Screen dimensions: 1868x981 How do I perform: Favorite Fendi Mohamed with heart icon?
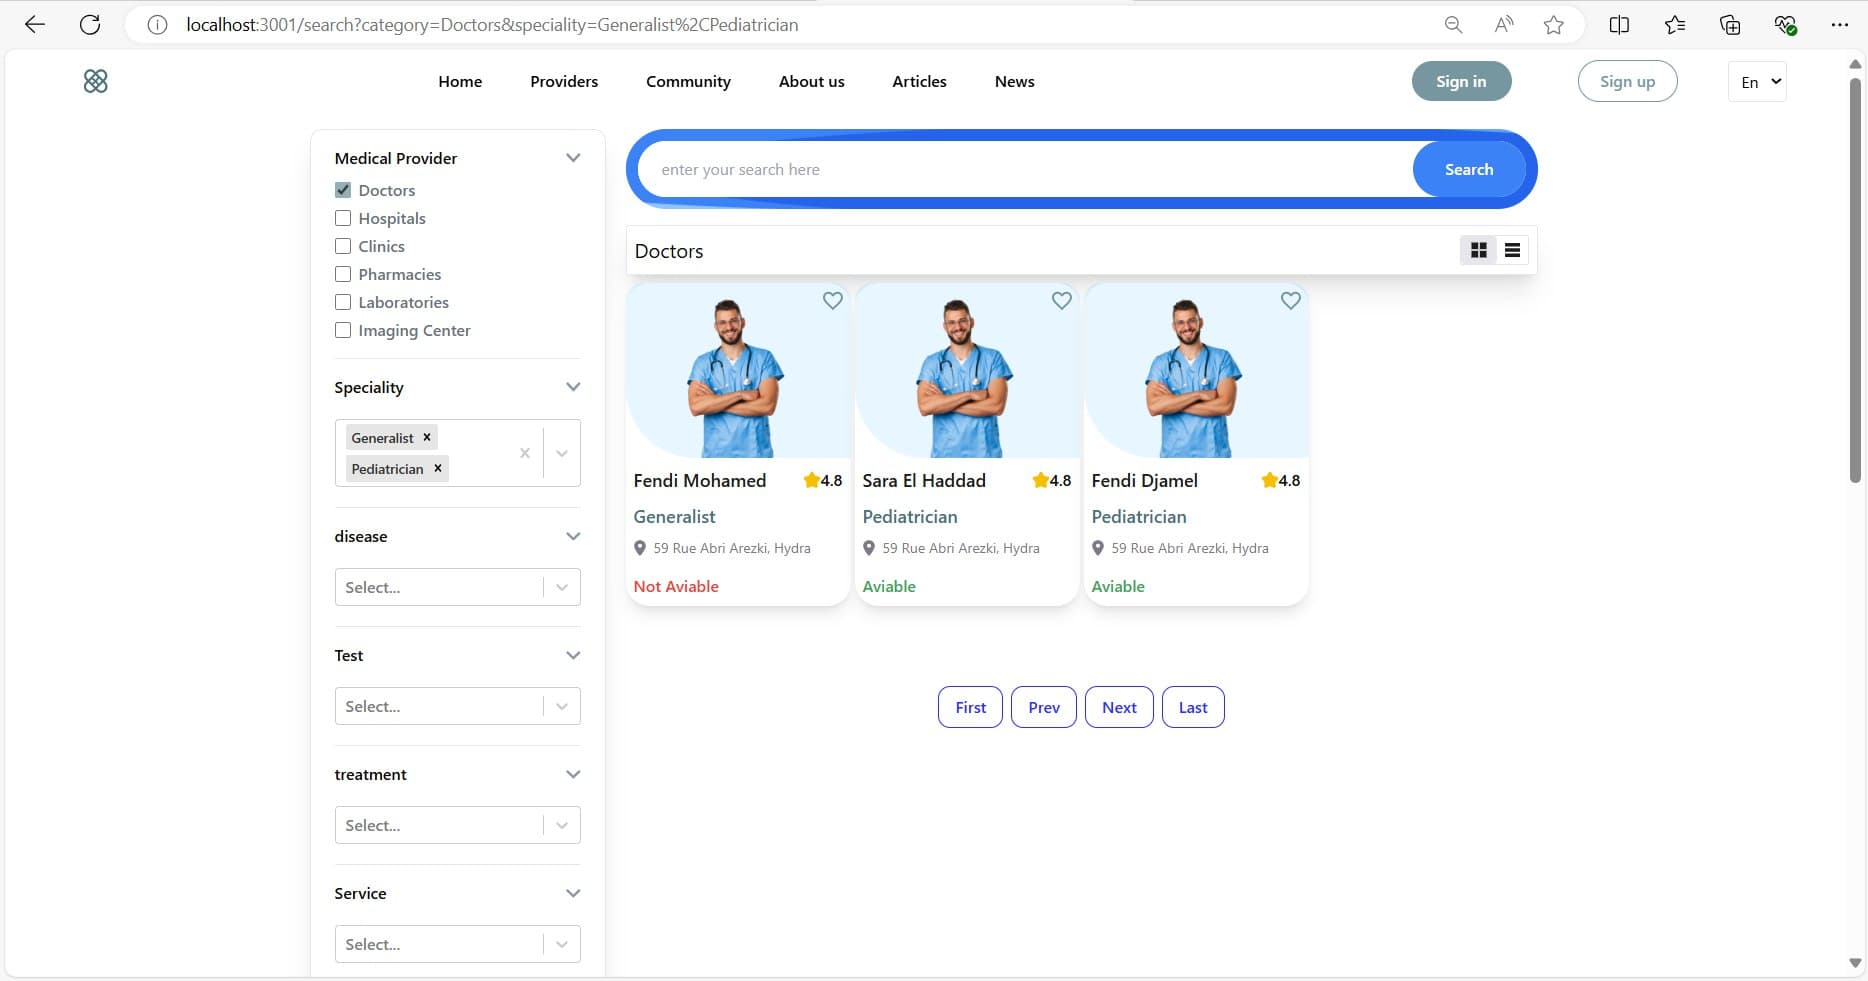point(832,300)
